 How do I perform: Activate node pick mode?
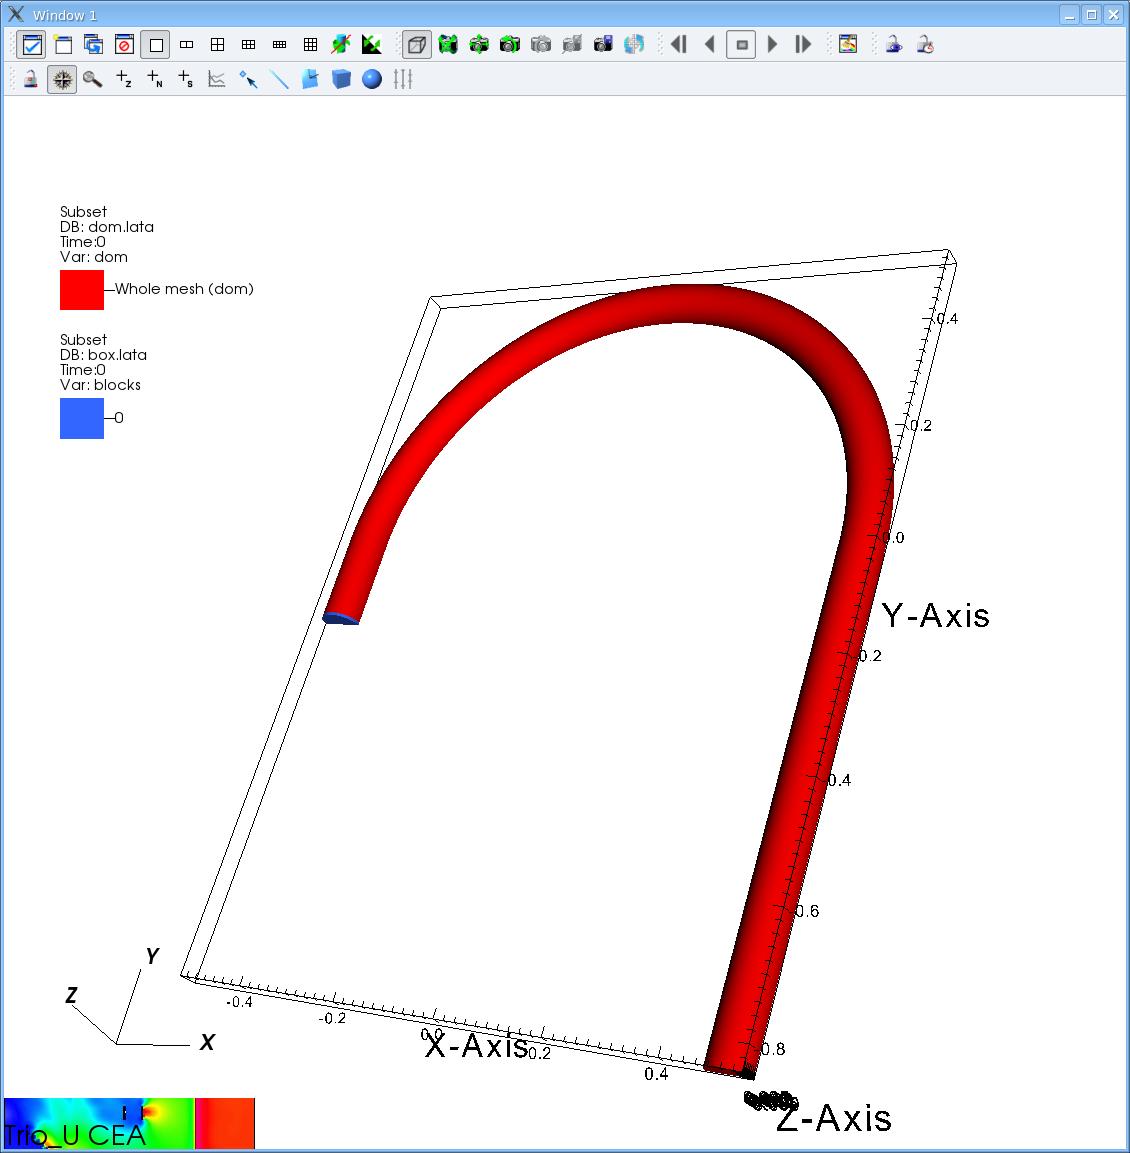coord(155,79)
